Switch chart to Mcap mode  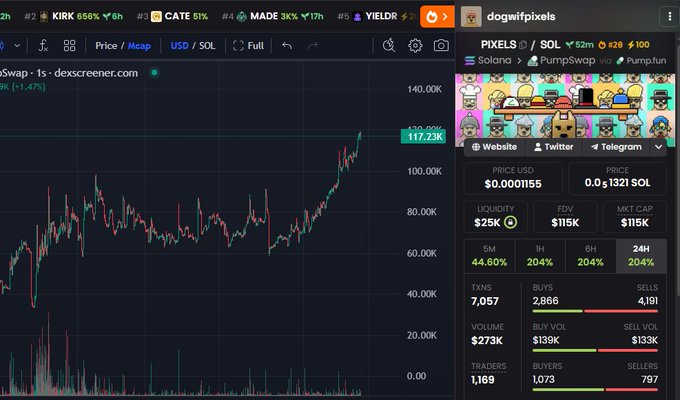pos(139,46)
